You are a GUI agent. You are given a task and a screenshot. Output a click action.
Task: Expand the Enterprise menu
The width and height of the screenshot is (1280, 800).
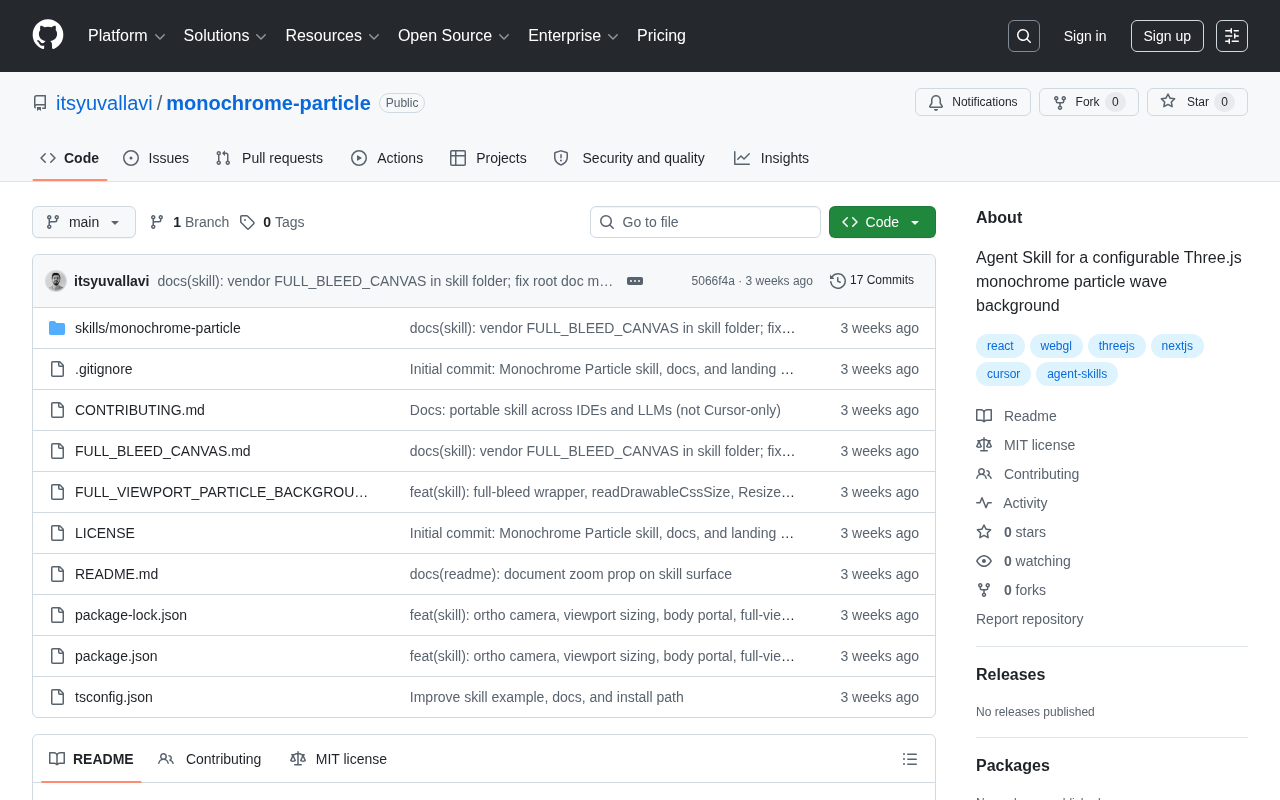pos(574,36)
